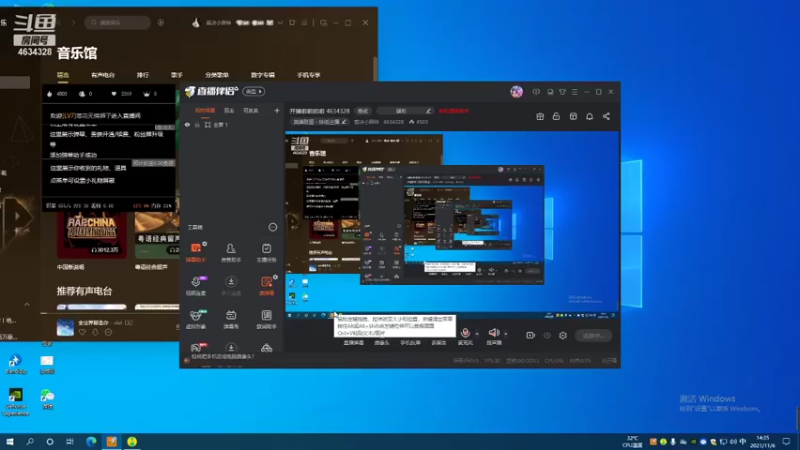
Task: Click the start-streaming button at bottom right
Action: point(593,335)
